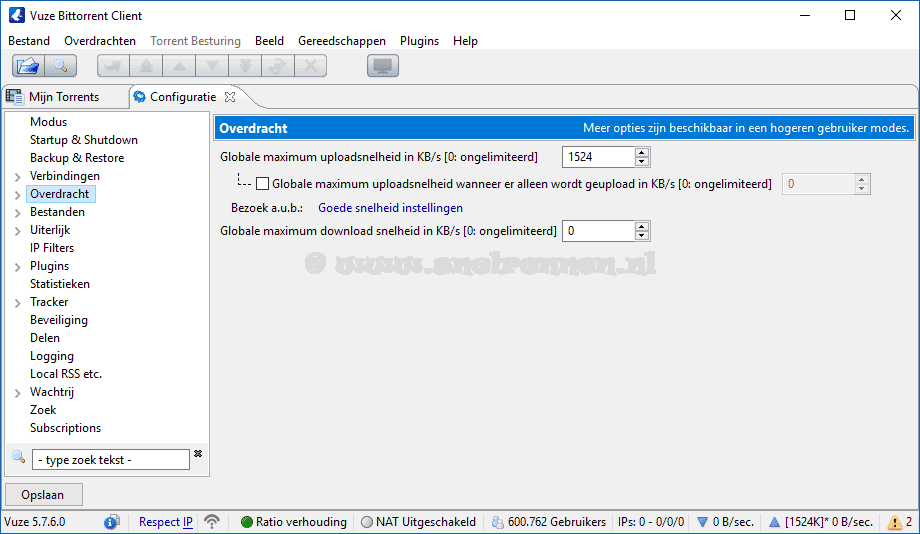Select Delen in the config tree
This screenshot has width=920, height=534.
click(x=45, y=337)
